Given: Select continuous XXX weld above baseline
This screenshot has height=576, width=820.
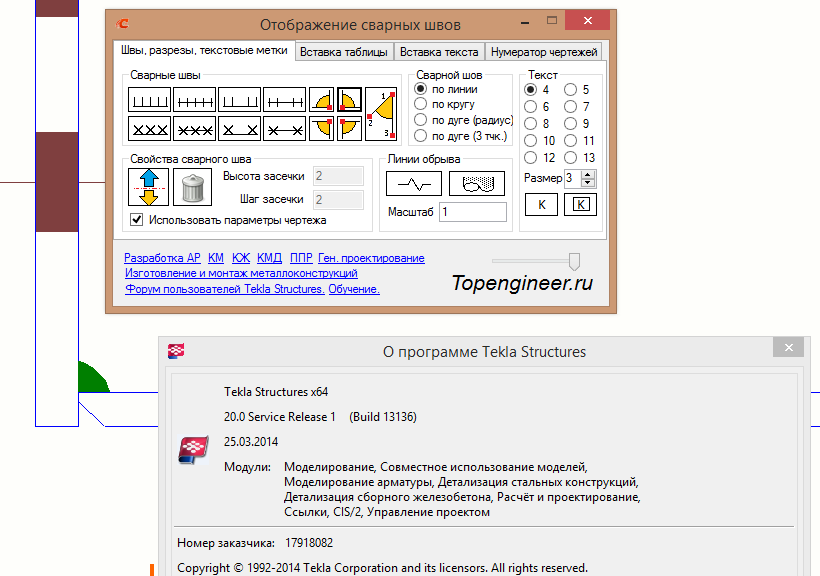Looking at the screenshot, I should 149,128.
